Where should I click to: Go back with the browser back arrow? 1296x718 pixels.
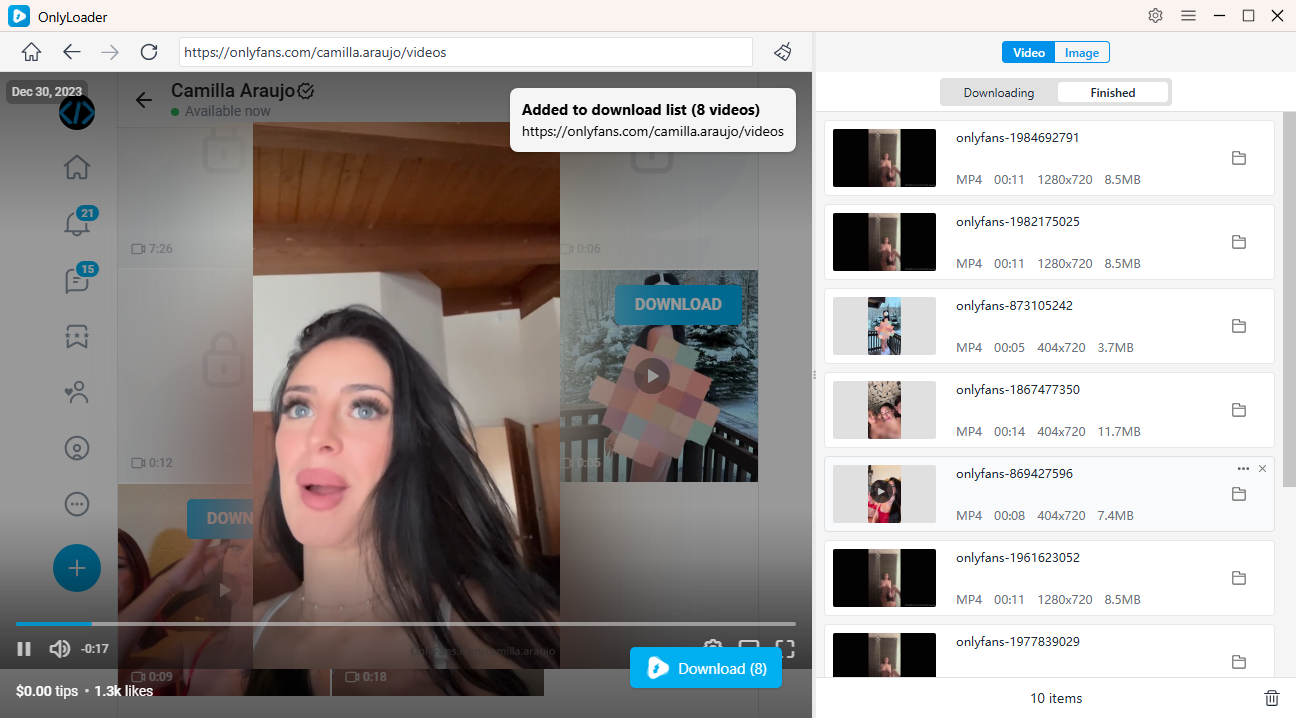[x=71, y=52]
